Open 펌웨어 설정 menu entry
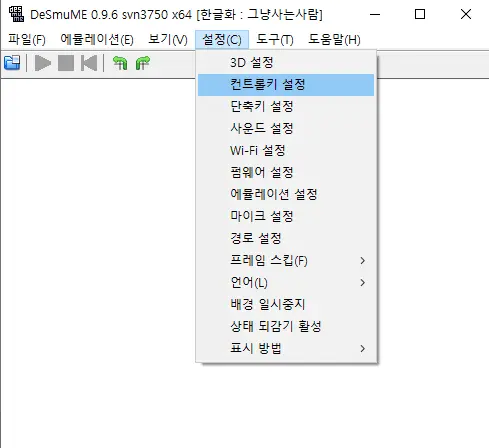489x448 pixels. [x=286, y=173]
